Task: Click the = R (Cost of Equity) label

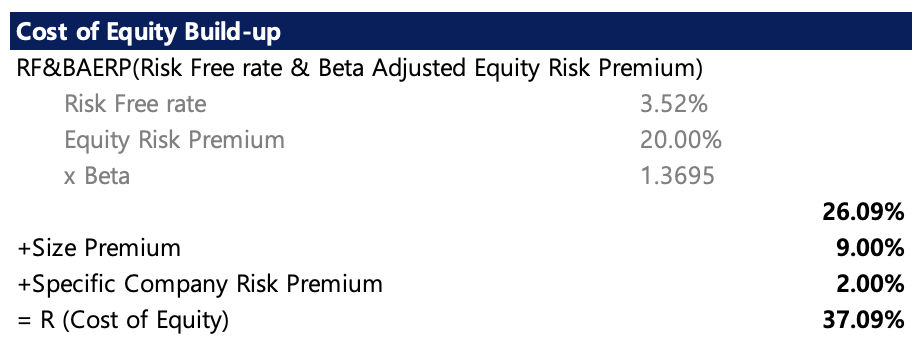Action: (123, 320)
